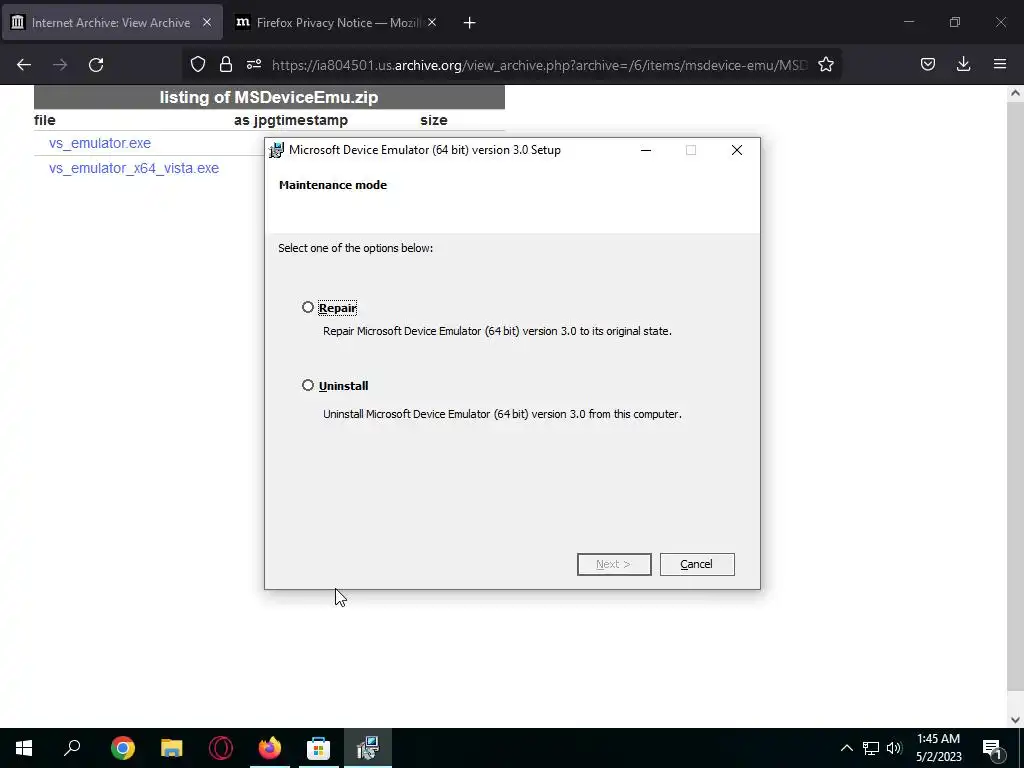
Task: Close the Internet Archive tab
Action: click(207, 23)
